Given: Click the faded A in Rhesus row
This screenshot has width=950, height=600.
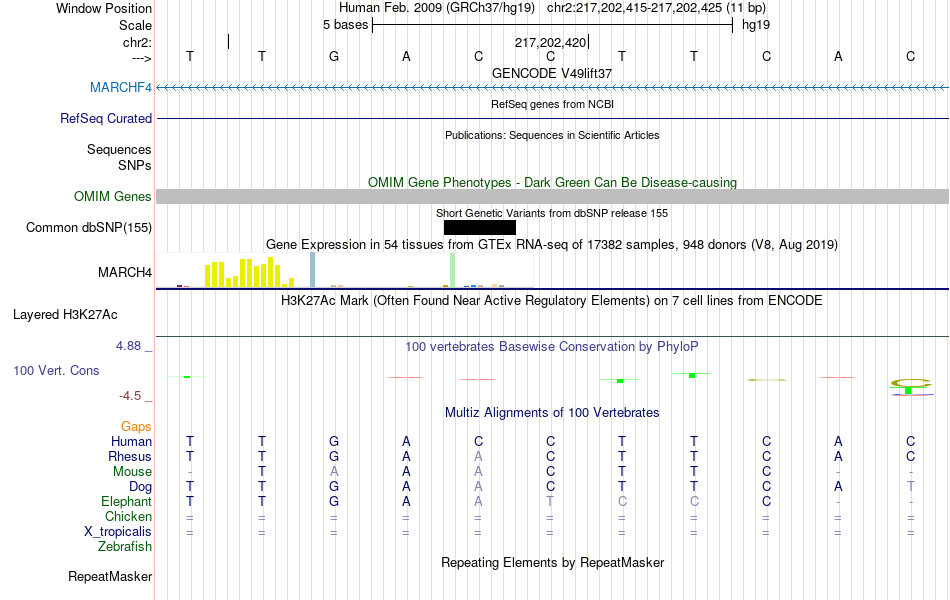Looking at the screenshot, I should pyautogui.click(x=478, y=456).
